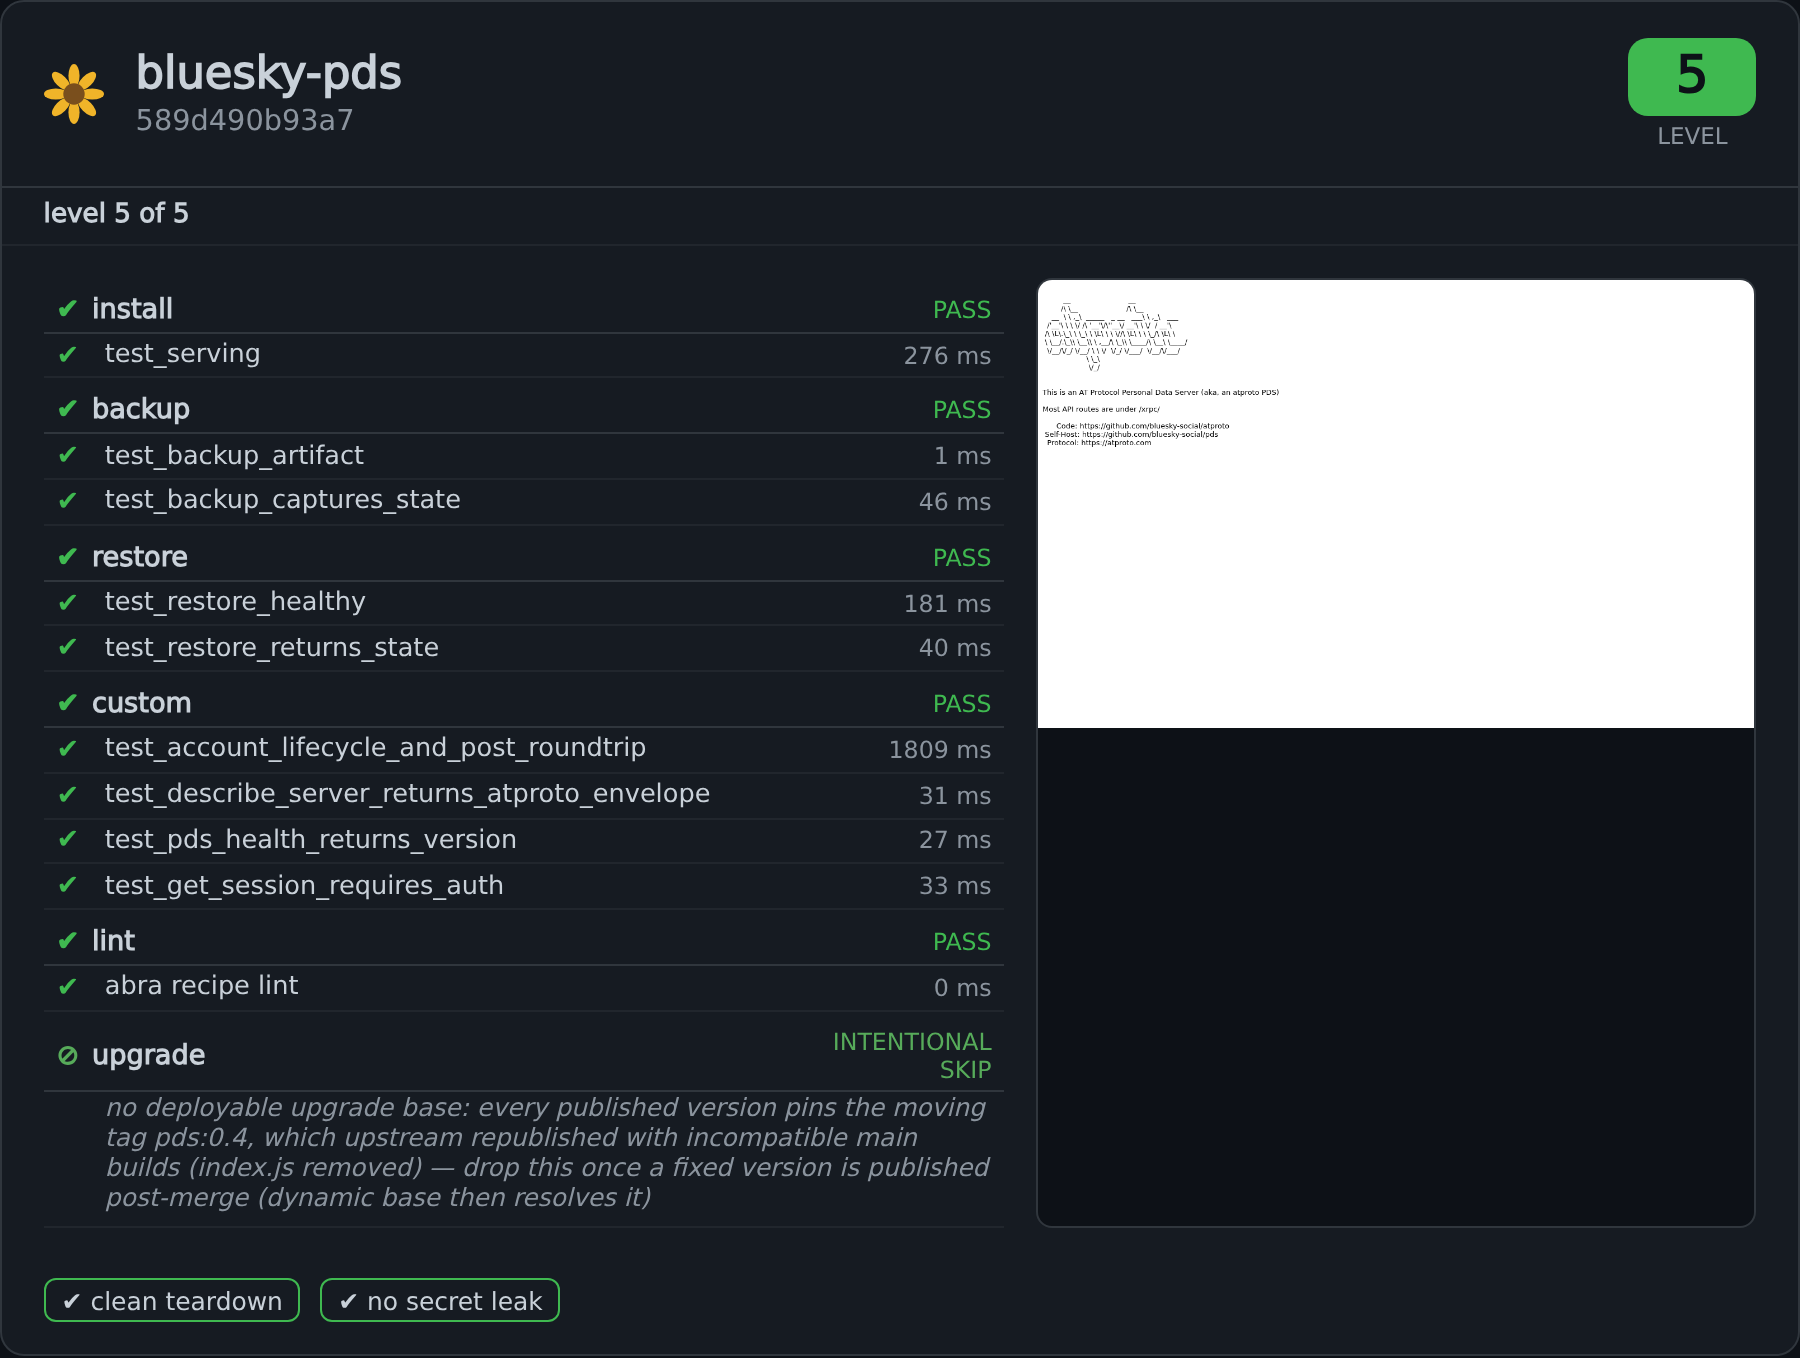This screenshot has height=1358, width=1800.
Task: Click the 31 ms duration value
Action: pos(955,796)
